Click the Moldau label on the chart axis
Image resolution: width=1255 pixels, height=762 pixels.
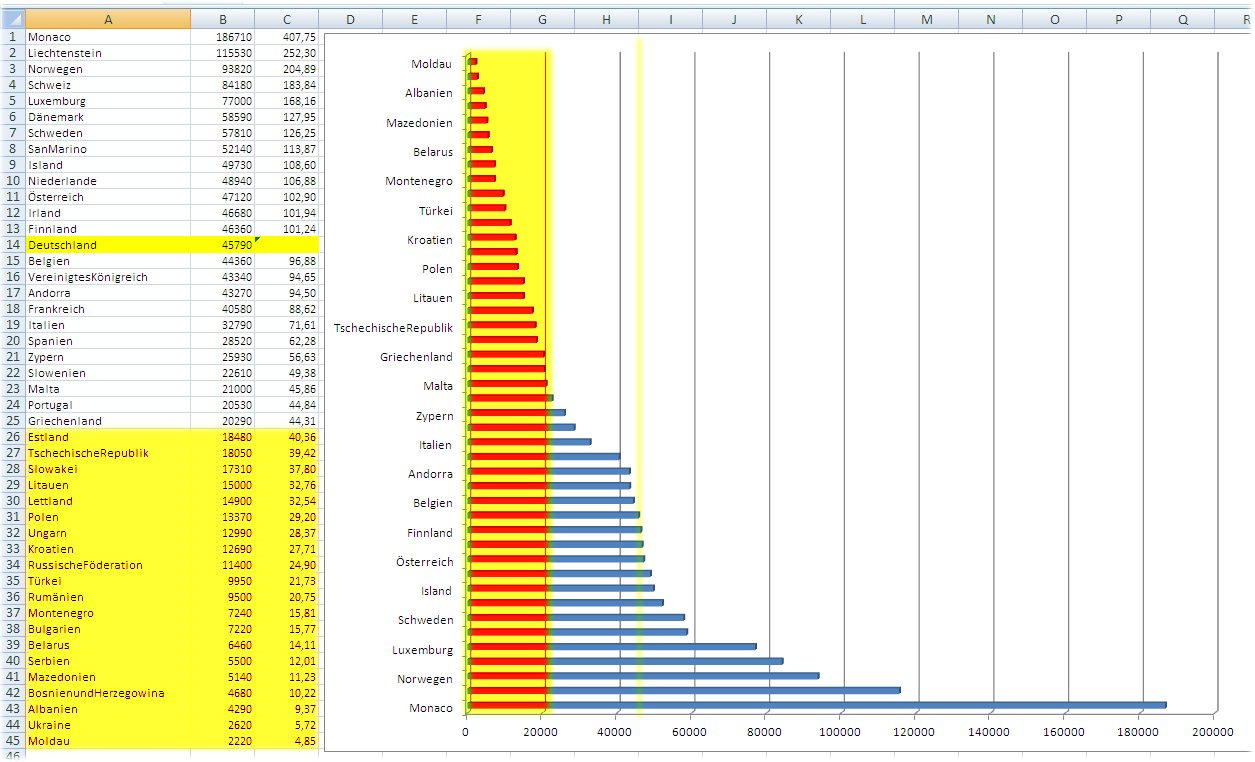pyautogui.click(x=432, y=64)
